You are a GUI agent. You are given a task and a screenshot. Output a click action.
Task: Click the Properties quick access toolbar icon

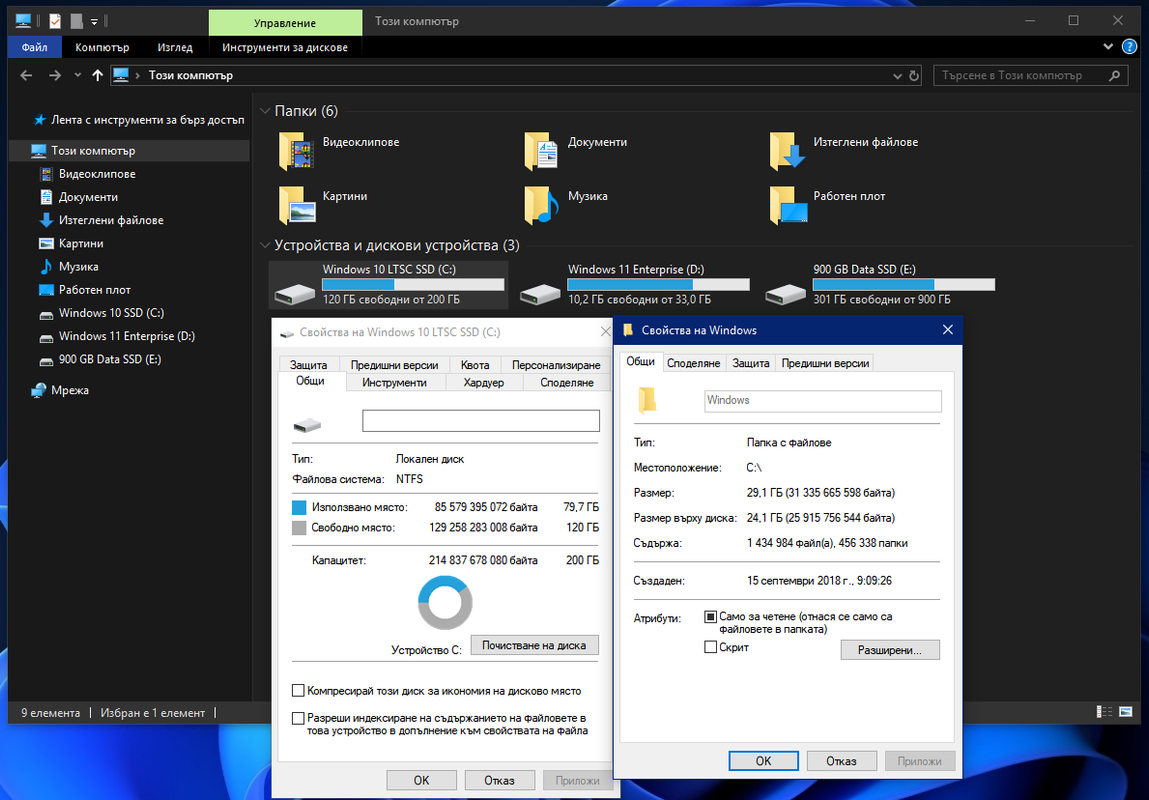pos(55,21)
